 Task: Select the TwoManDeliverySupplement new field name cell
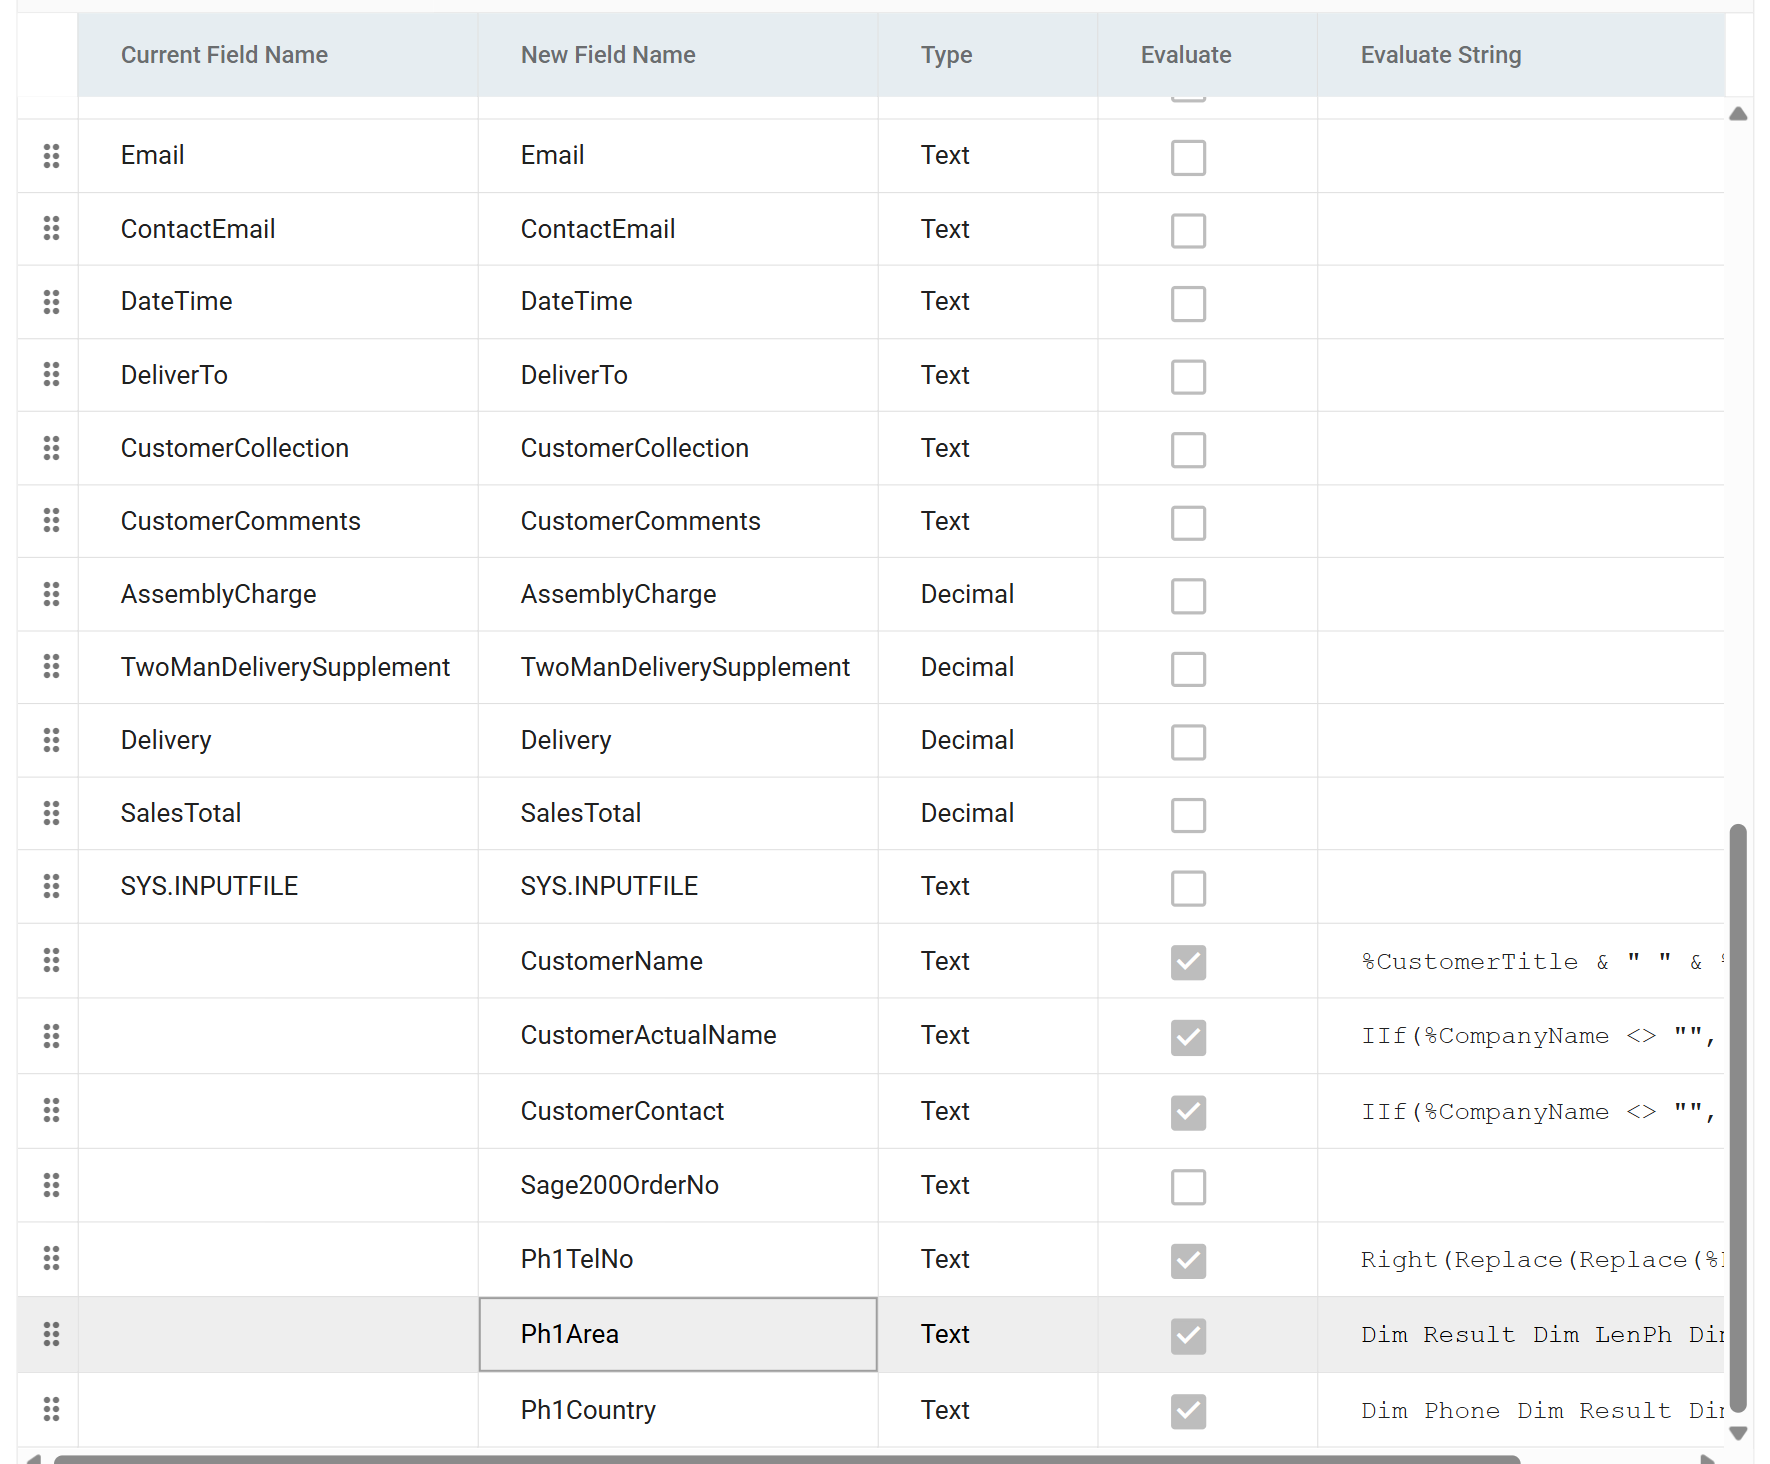coord(678,667)
